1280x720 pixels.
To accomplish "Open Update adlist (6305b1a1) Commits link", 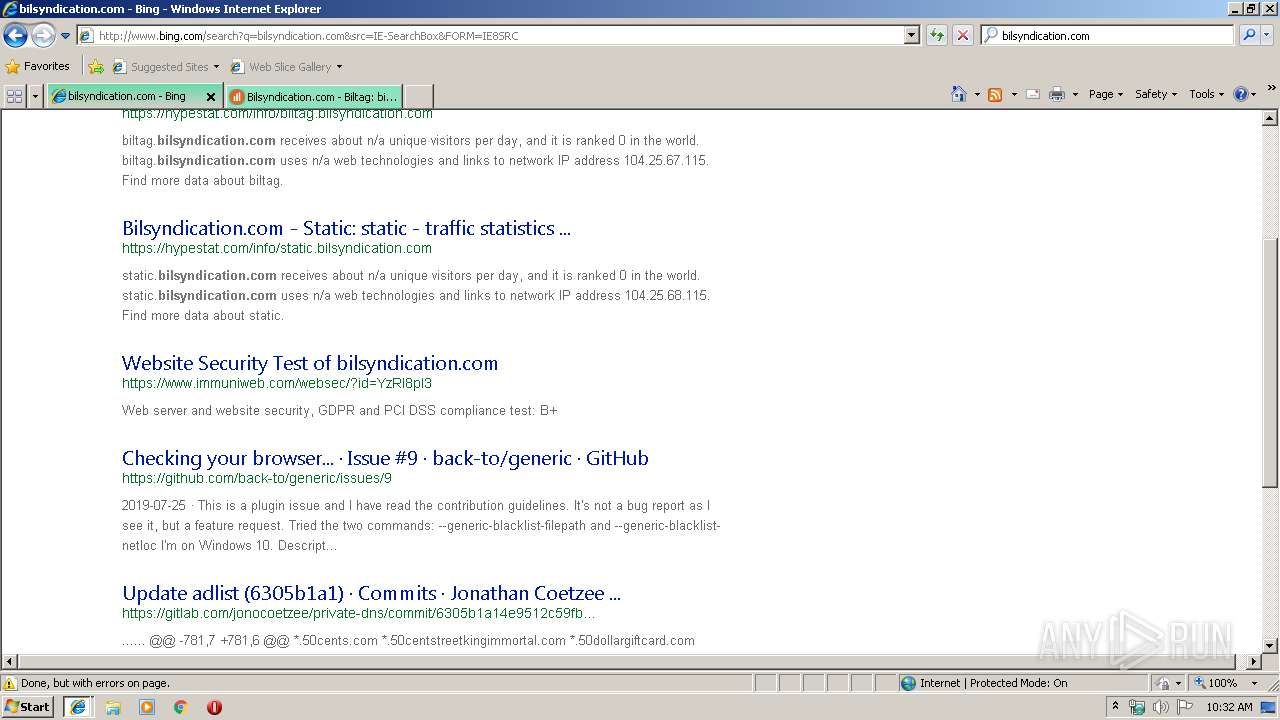I will tap(371, 593).
